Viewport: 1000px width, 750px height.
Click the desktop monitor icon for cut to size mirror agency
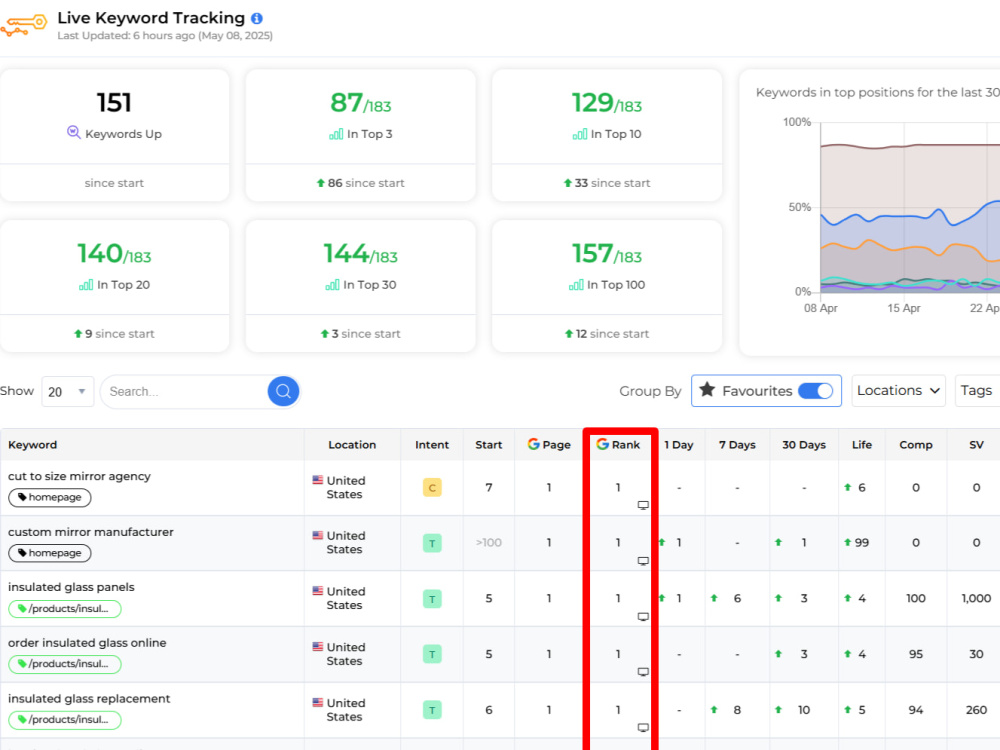(x=643, y=505)
